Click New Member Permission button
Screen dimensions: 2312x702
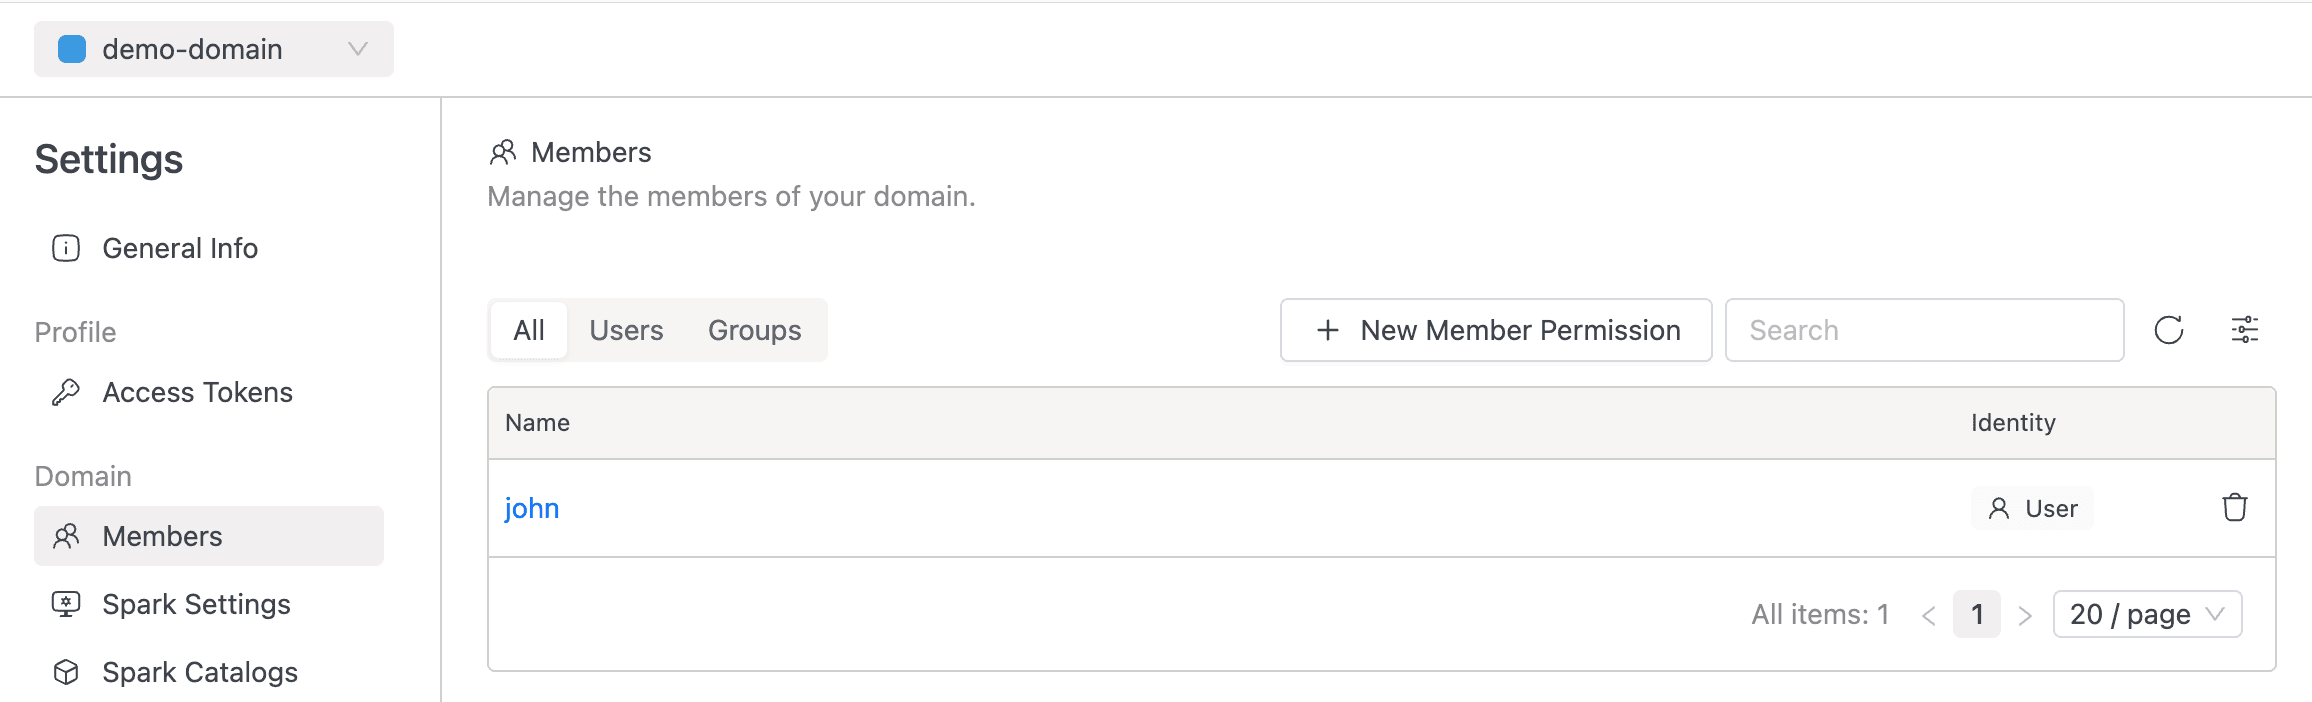[x=1496, y=330]
